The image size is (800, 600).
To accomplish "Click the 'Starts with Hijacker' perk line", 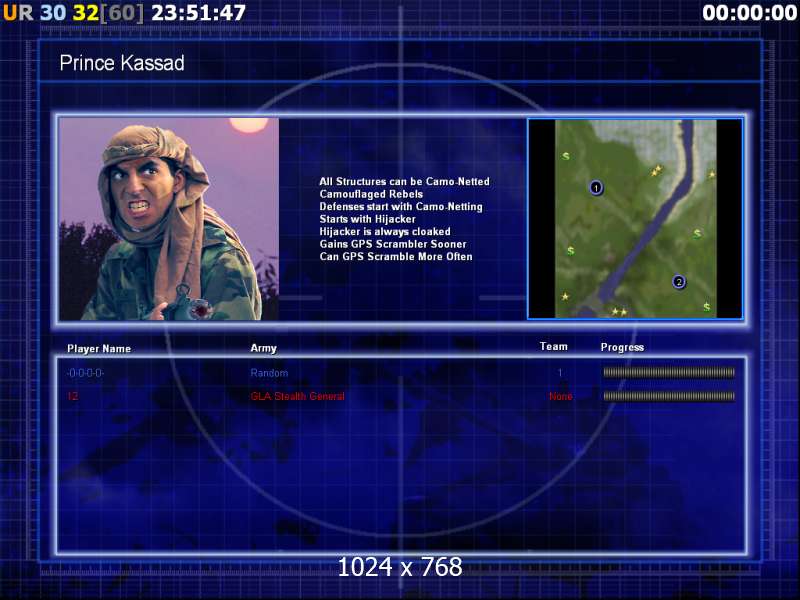I will click(367, 219).
